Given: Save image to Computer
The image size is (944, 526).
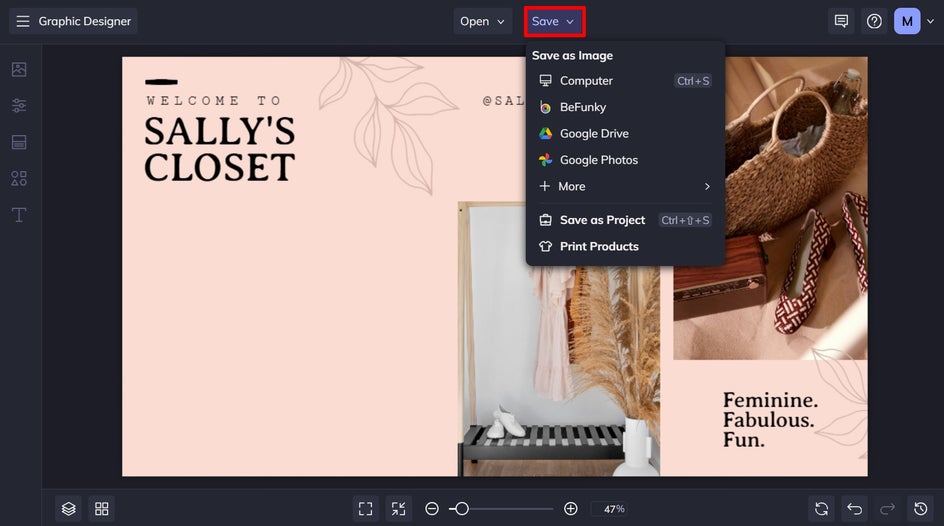Looking at the screenshot, I should click(x=625, y=81).
